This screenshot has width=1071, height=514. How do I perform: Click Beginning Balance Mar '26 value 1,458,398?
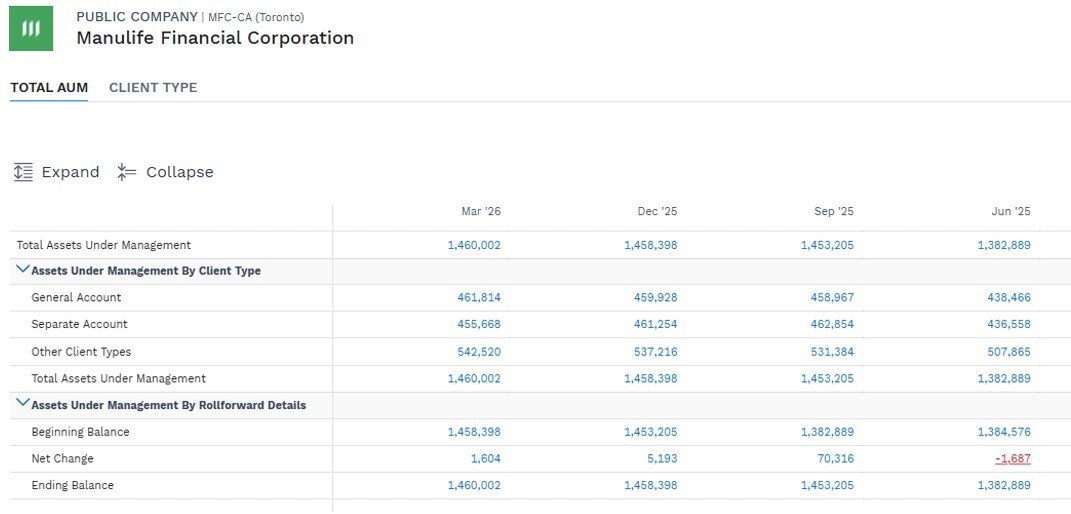(x=474, y=432)
